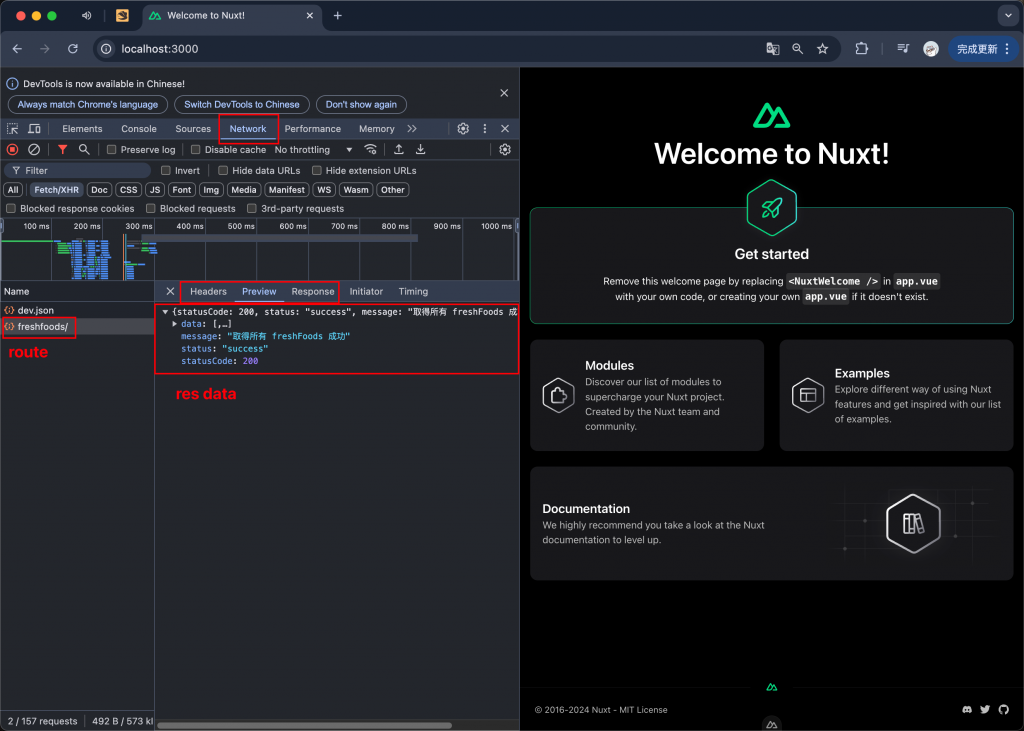Clear the network log
Image resolution: width=1024 pixels, height=731 pixels.
(x=34, y=150)
